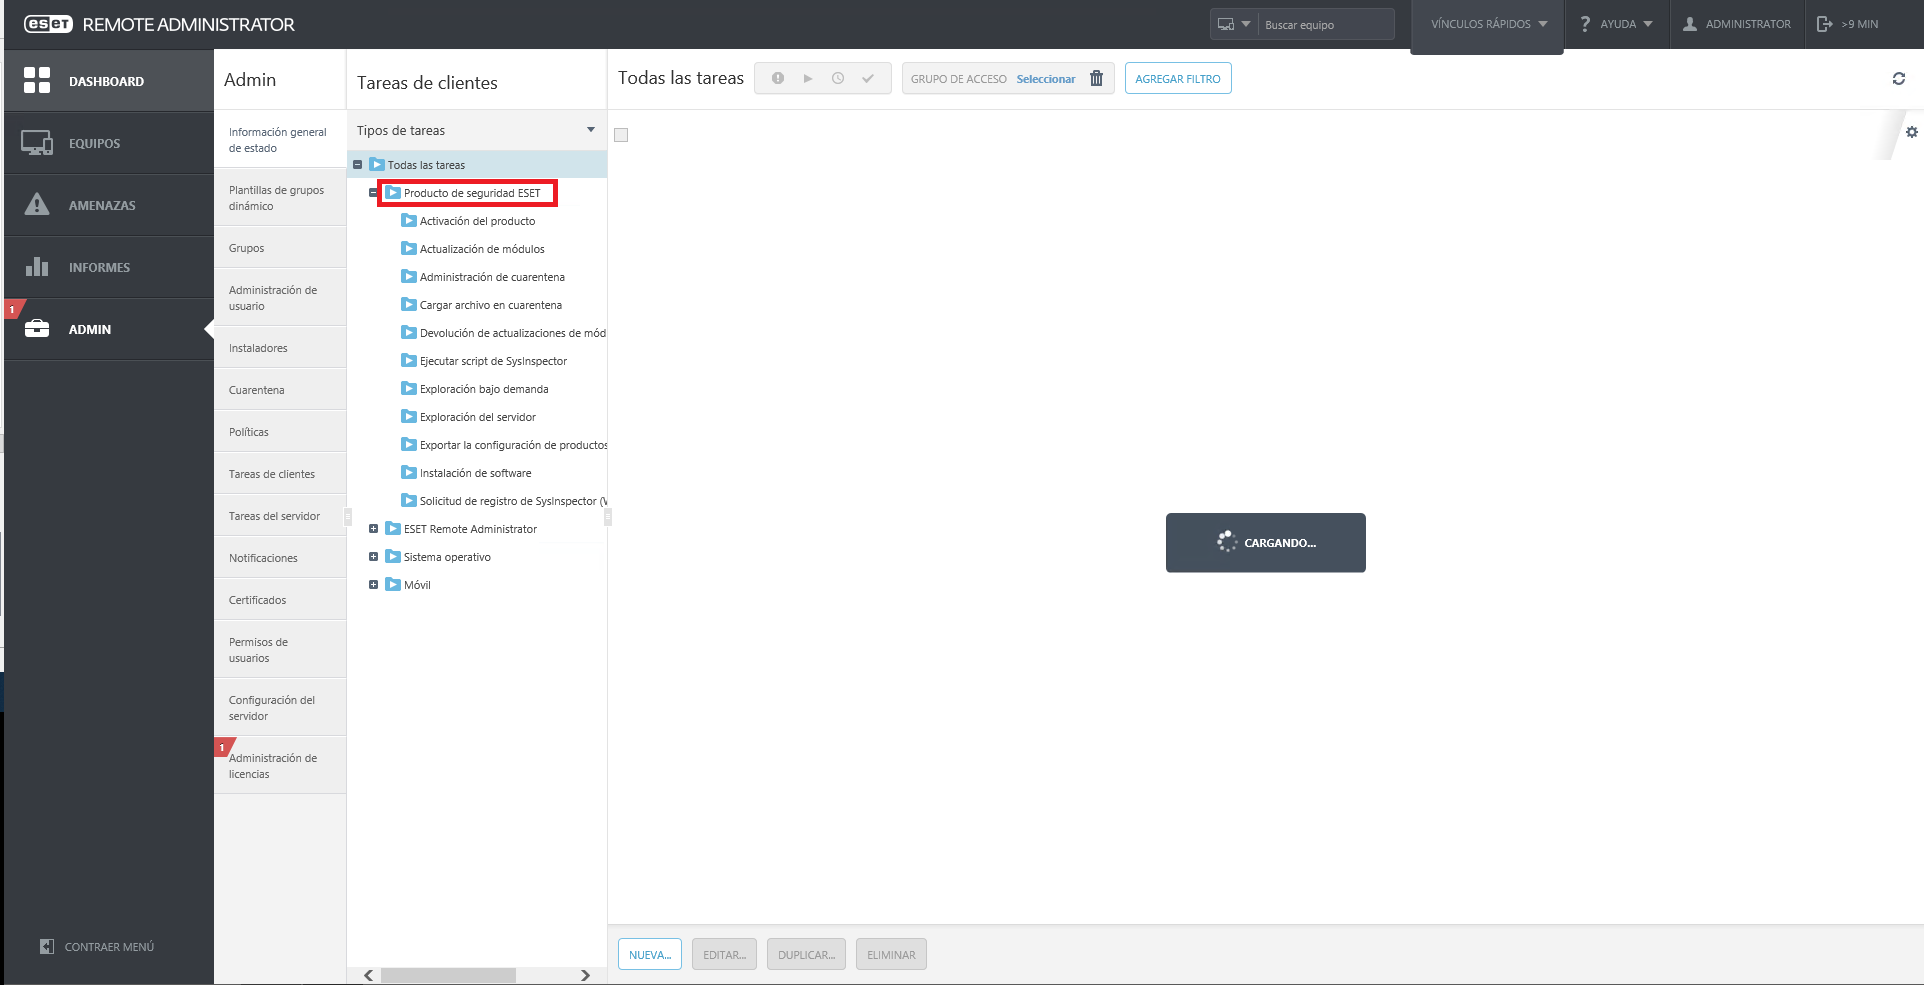
Task: Click the folder icon of Instalación de software
Action: coord(409,472)
